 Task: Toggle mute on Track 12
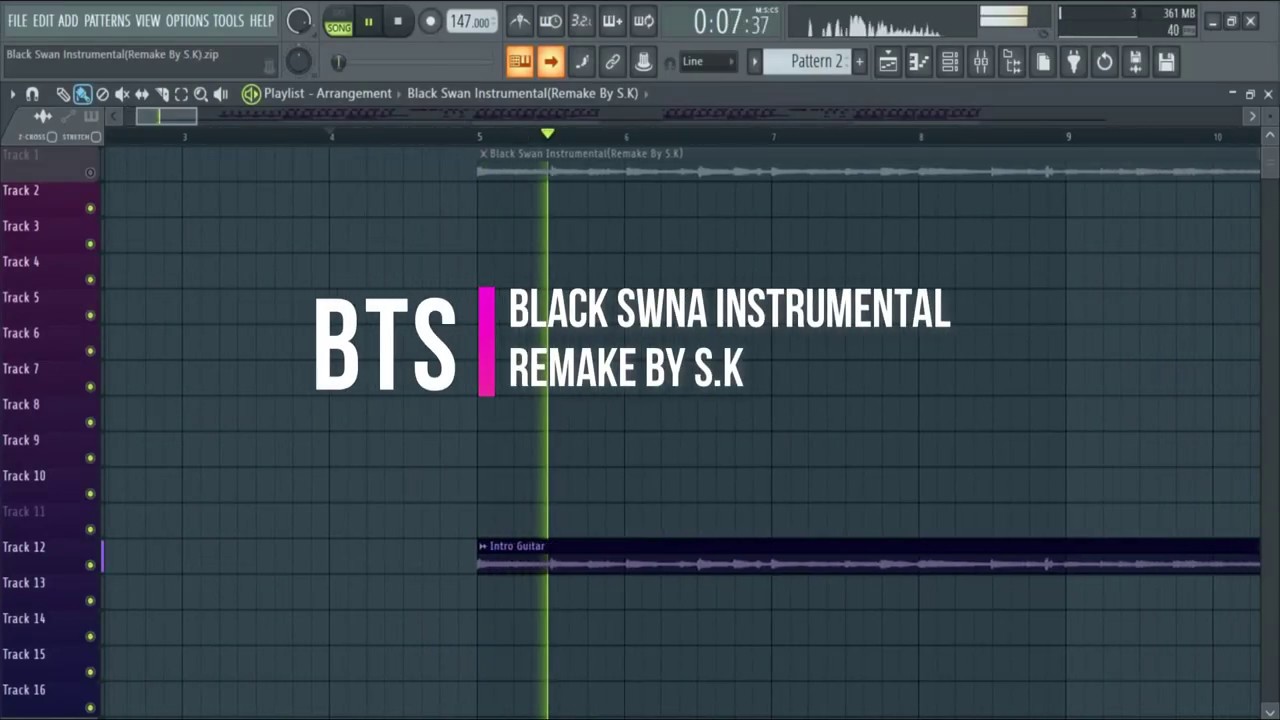point(90,565)
